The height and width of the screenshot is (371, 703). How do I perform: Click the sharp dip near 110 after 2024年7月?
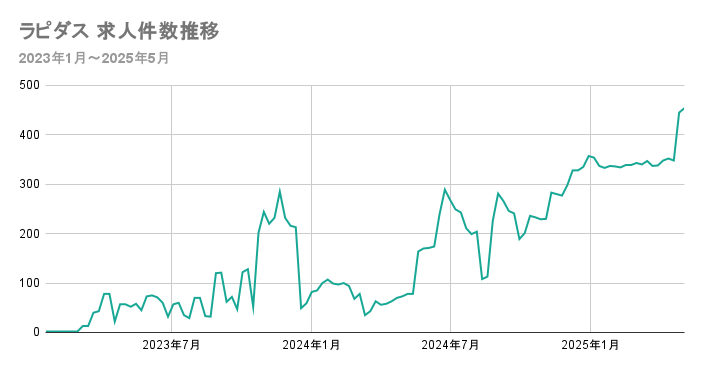pos(482,279)
